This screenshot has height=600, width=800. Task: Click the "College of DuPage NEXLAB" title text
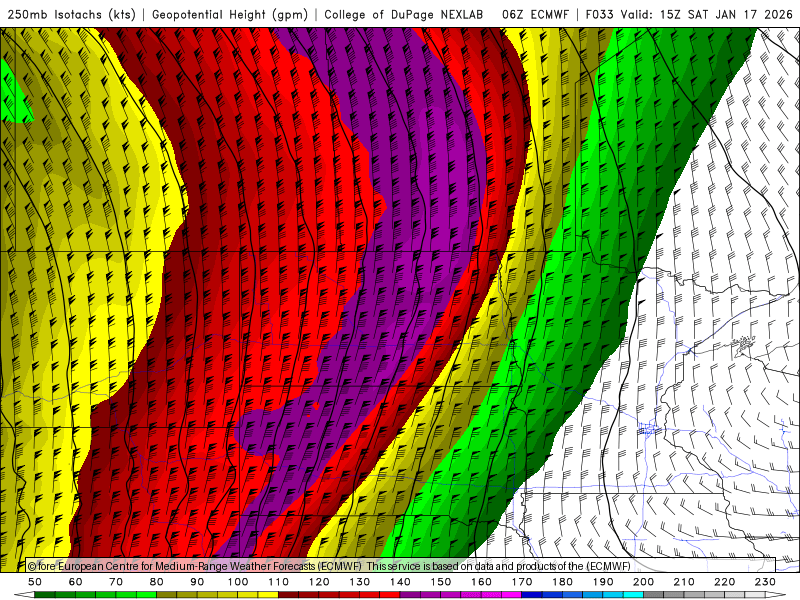click(404, 14)
